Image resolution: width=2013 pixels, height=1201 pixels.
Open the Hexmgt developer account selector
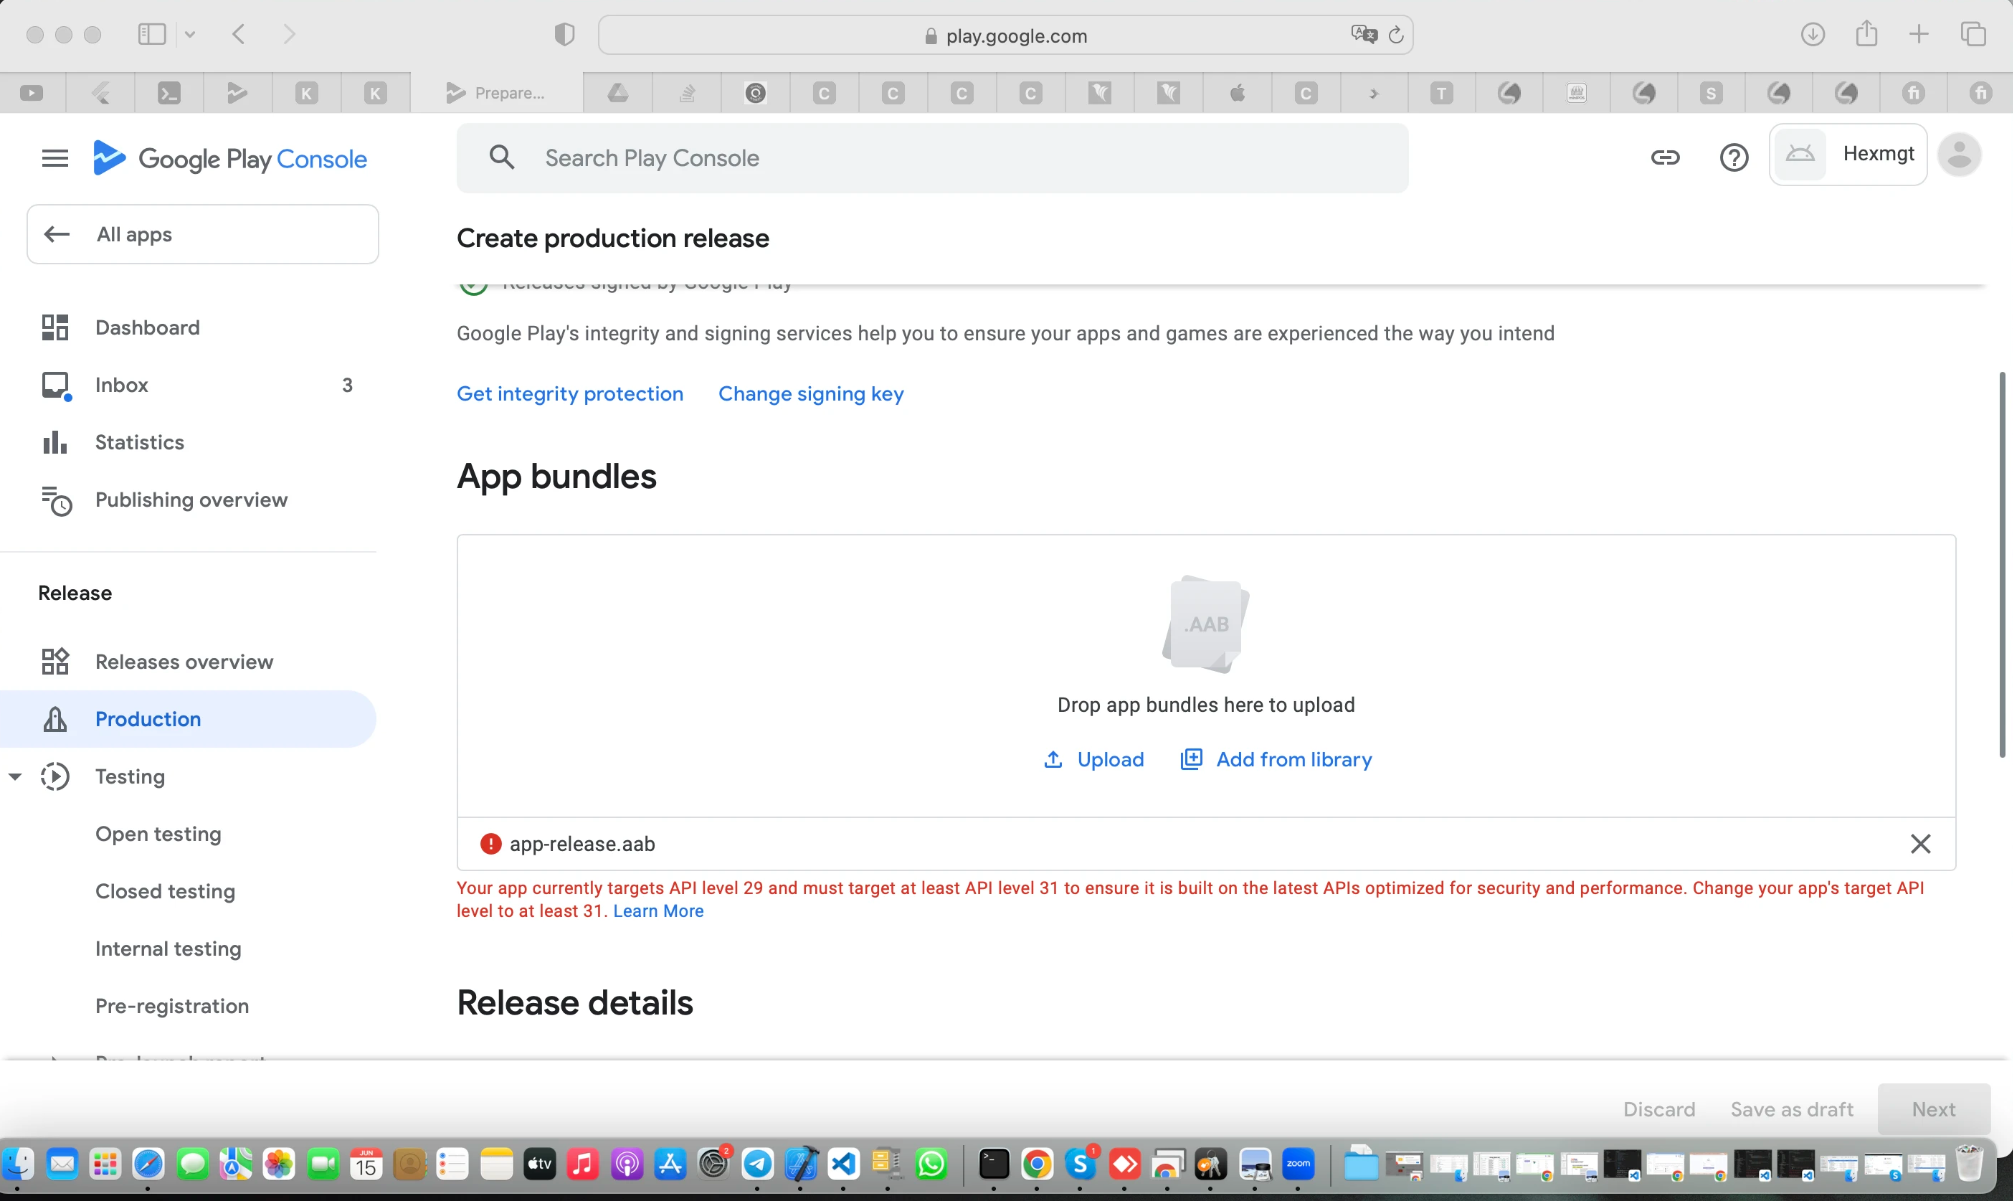coord(1848,154)
